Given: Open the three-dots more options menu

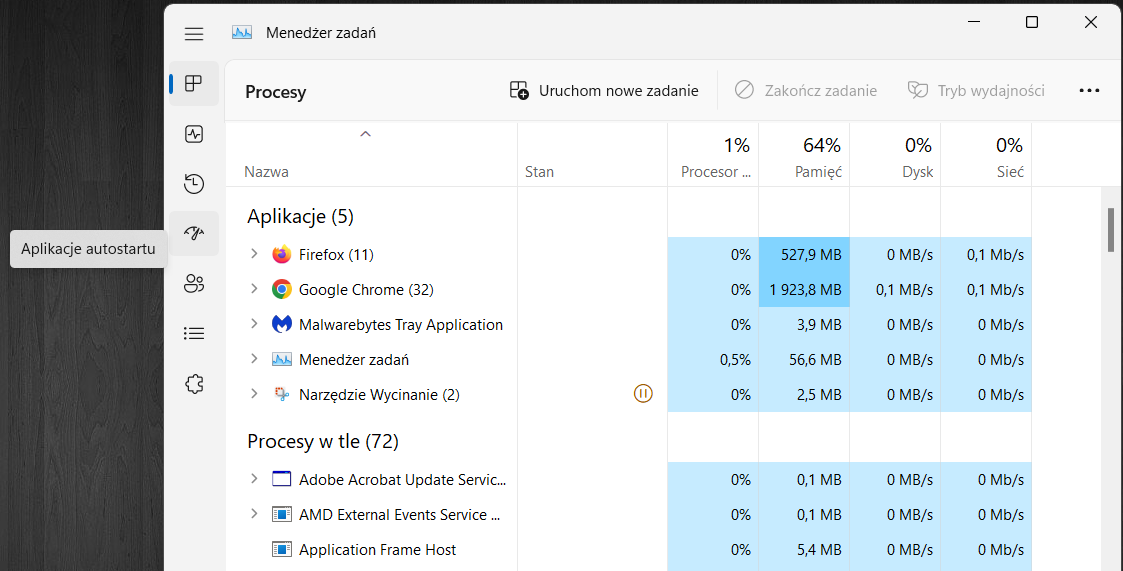Looking at the screenshot, I should coord(1089,91).
